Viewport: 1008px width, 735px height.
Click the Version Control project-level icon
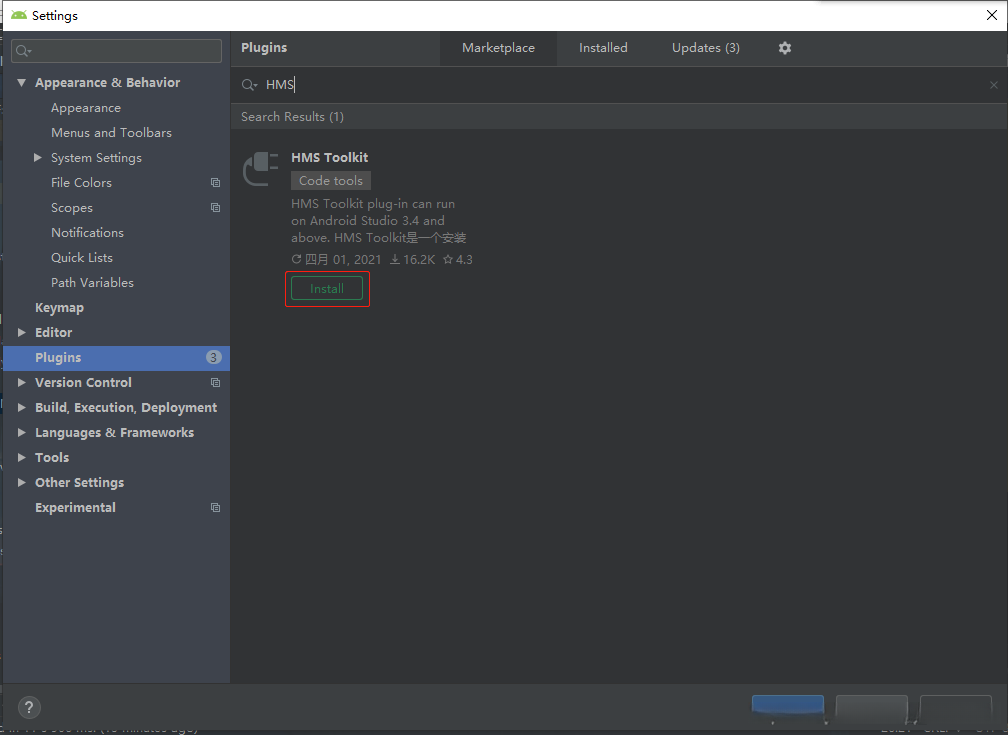click(215, 383)
